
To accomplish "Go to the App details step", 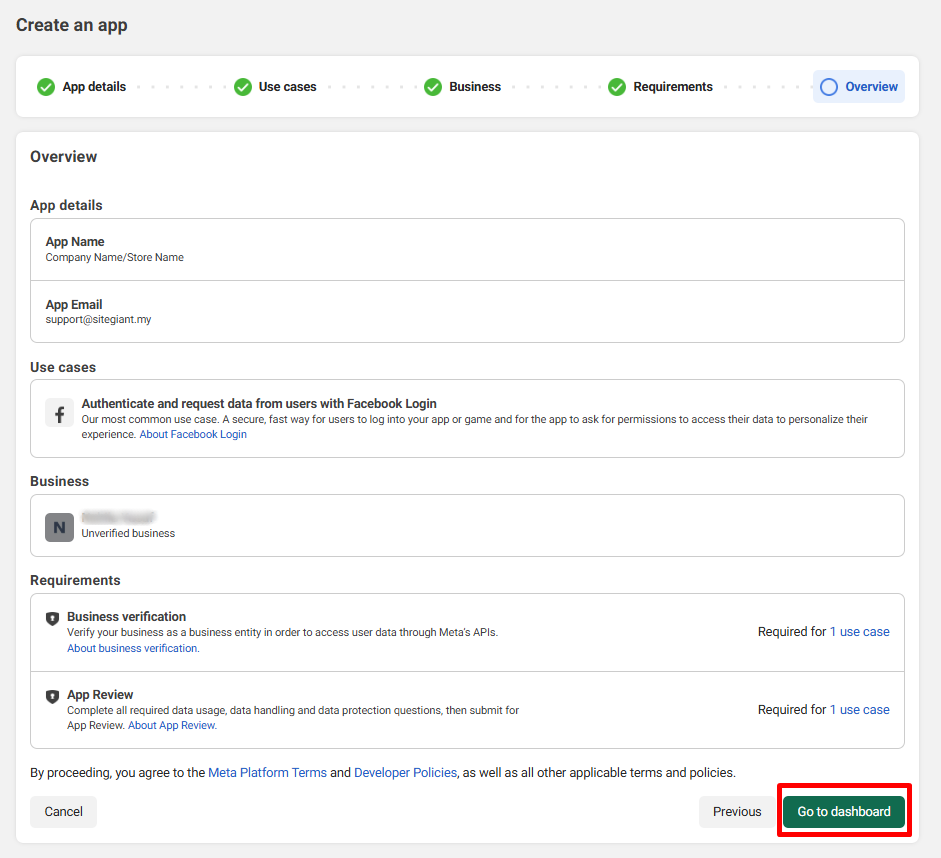I will pyautogui.click(x=94, y=87).
